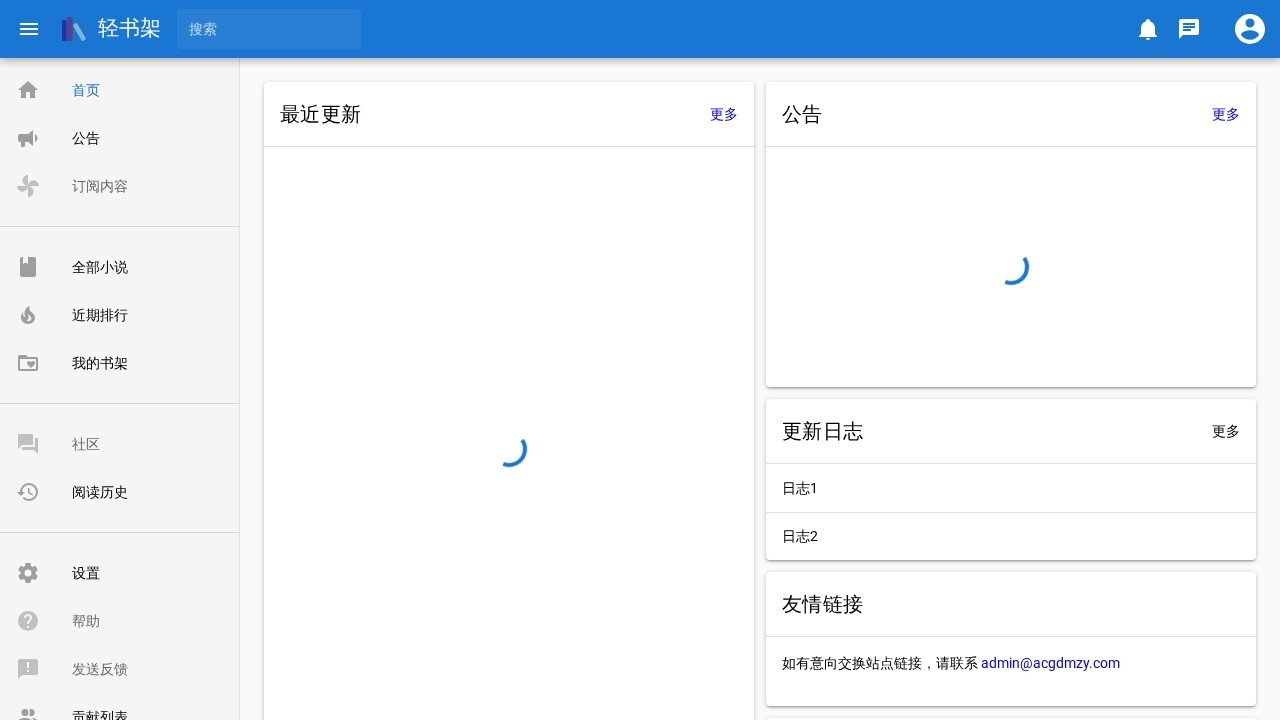Click the chat bubble icon for 社区
Screen dimensions: 1280x720
click(x=28, y=444)
